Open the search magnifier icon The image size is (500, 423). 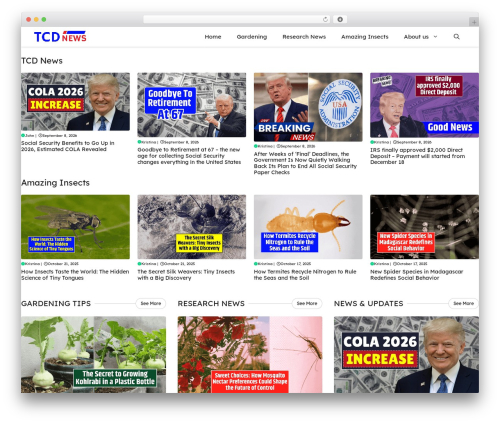click(456, 37)
